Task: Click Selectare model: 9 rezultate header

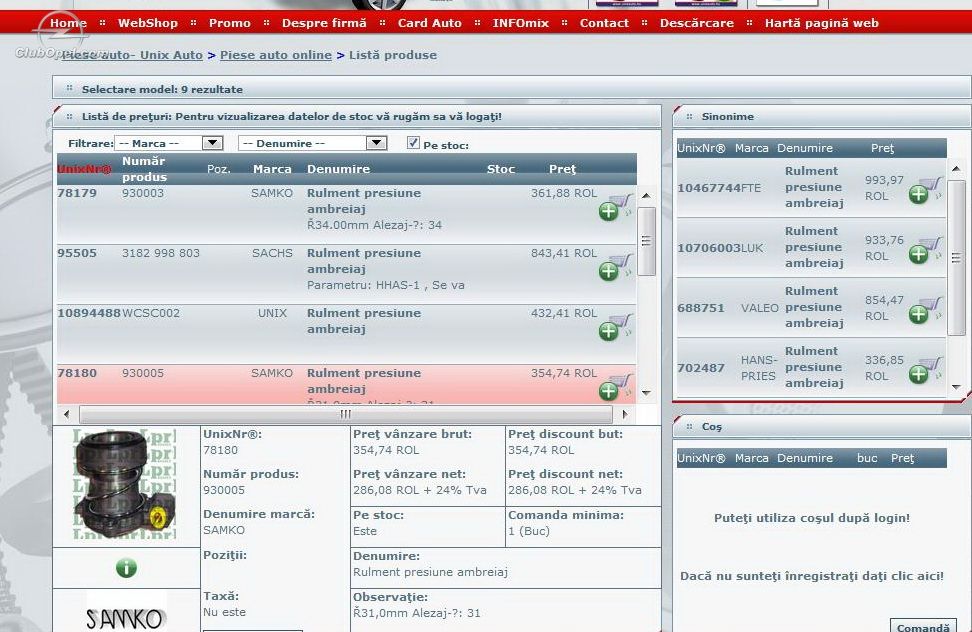Action: 511,89
